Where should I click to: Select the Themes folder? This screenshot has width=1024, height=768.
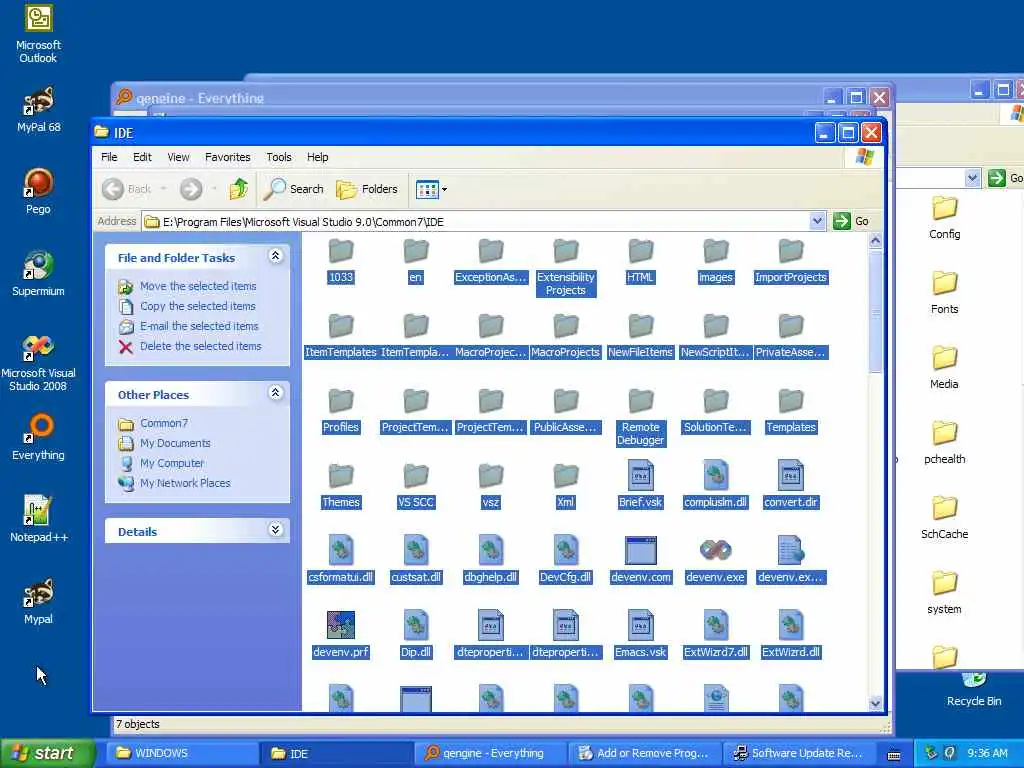point(341,485)
